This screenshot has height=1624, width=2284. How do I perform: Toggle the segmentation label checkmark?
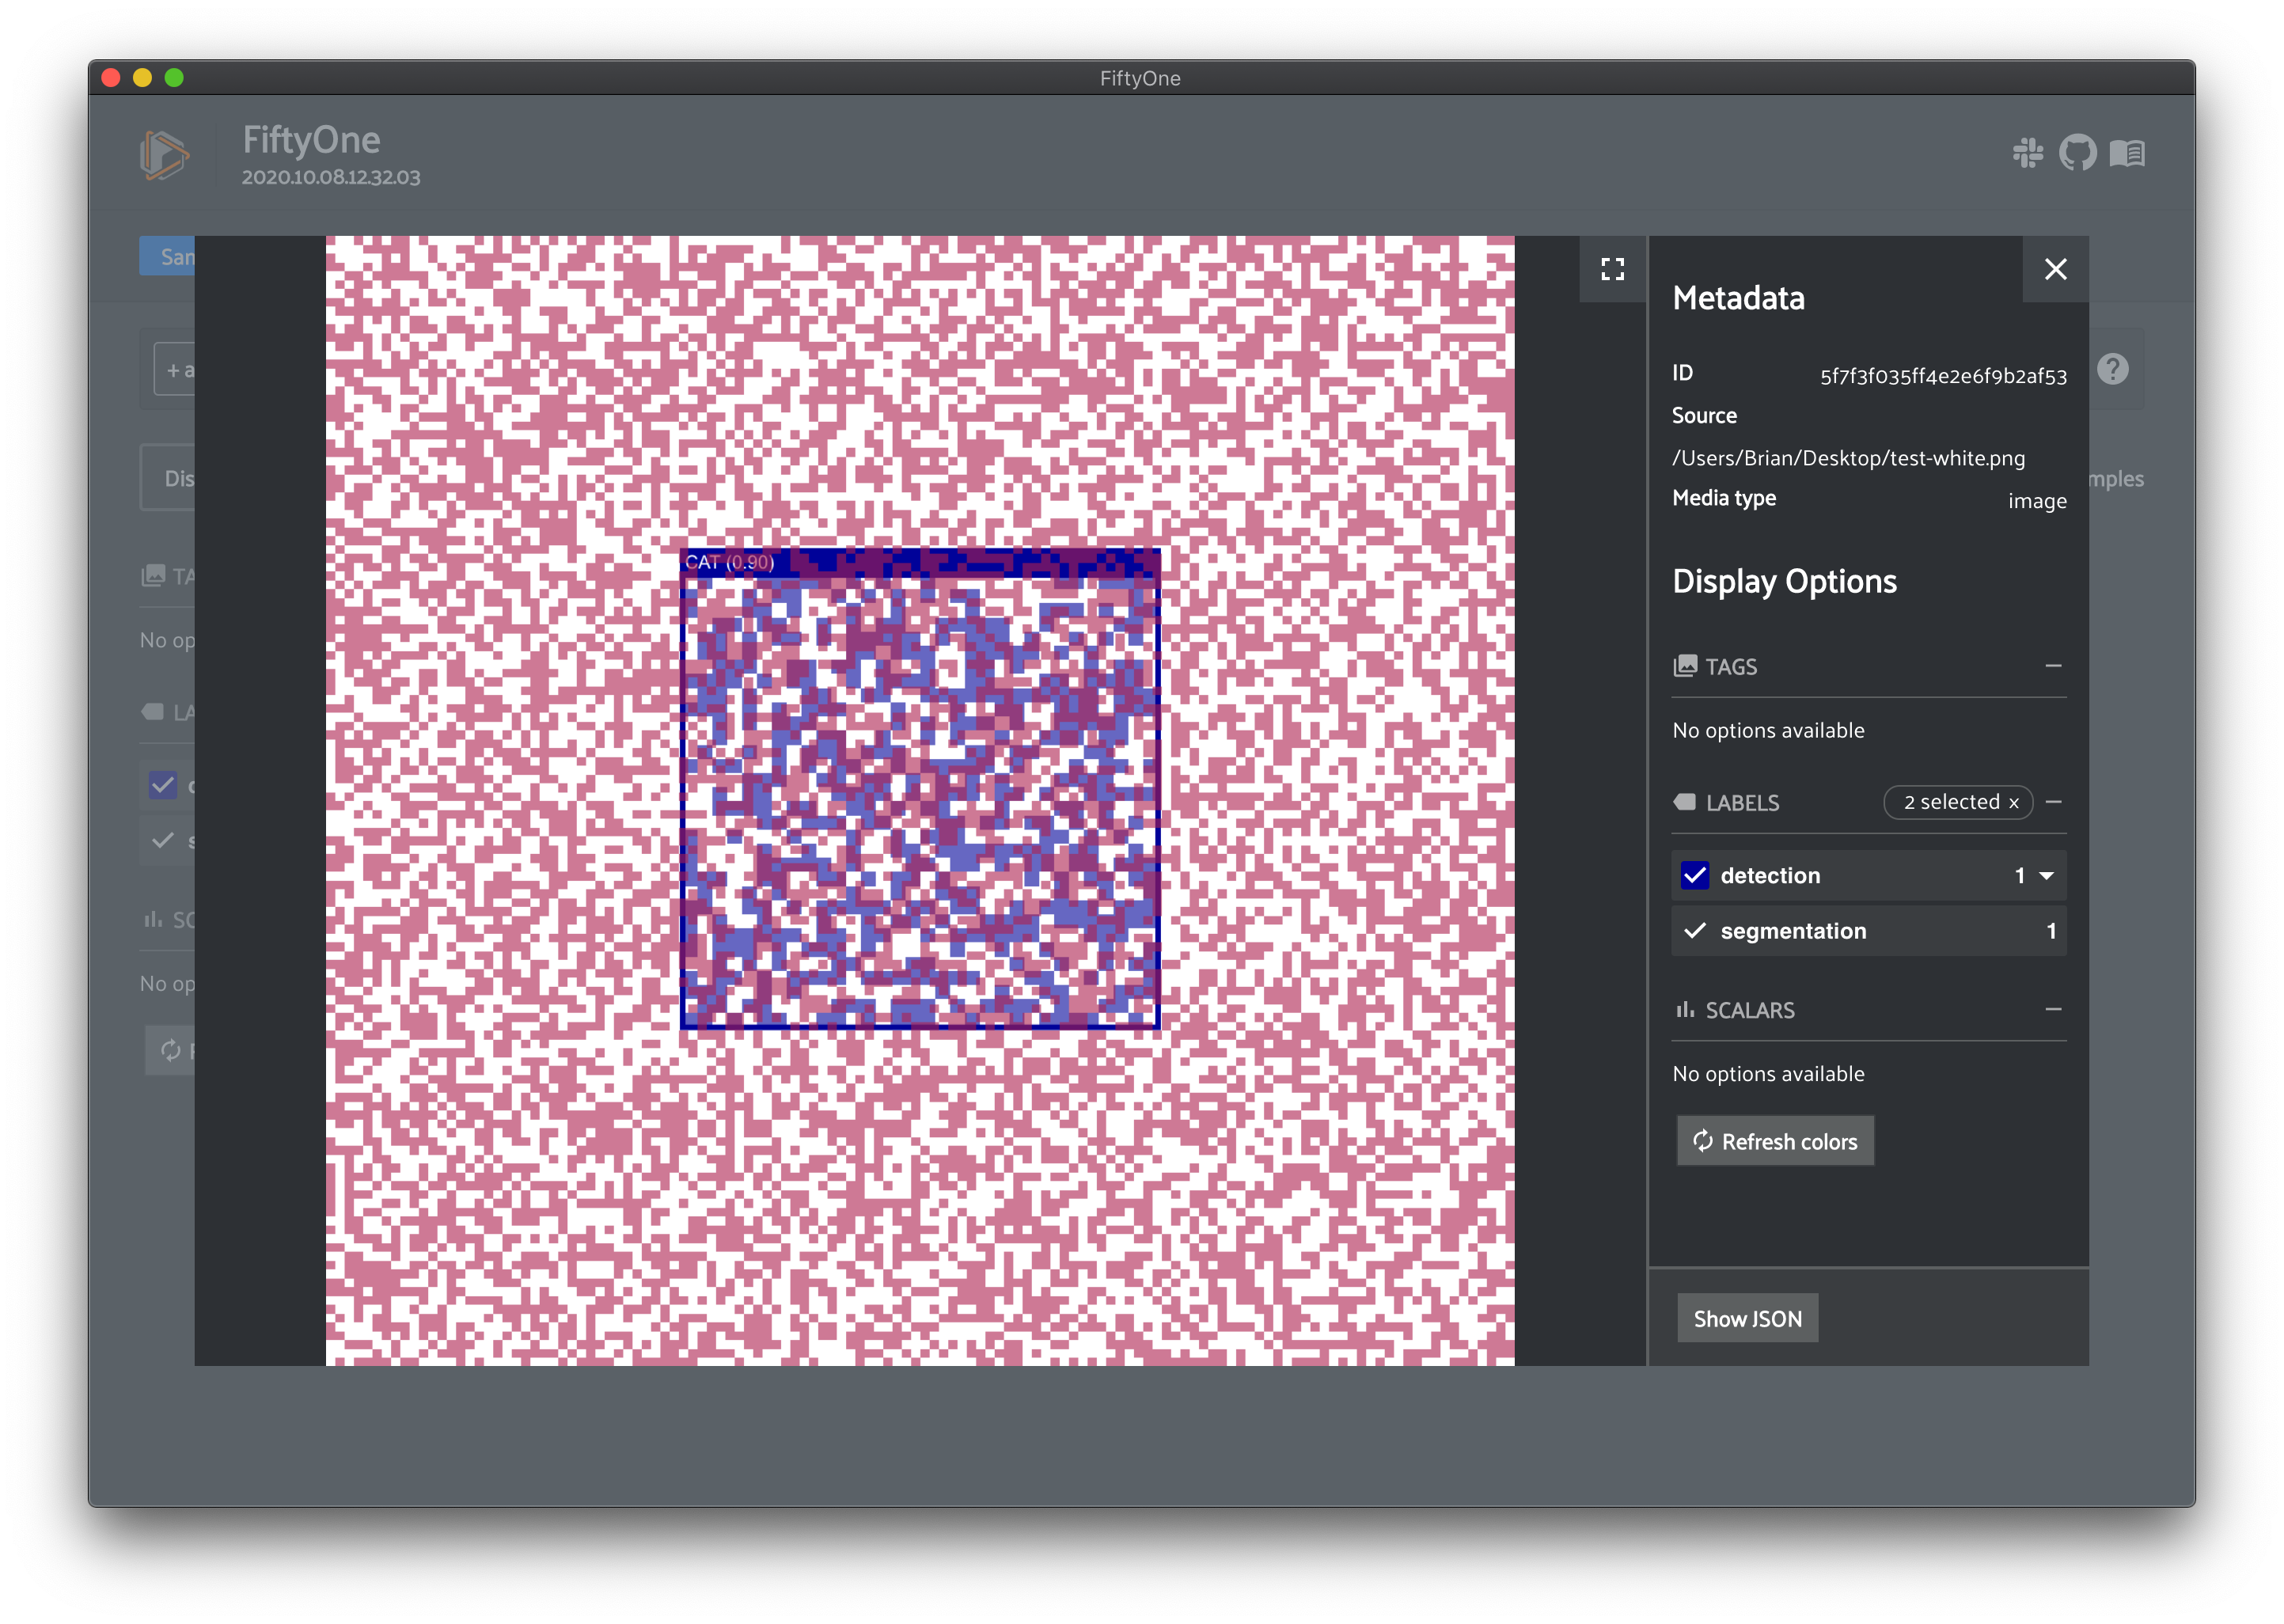click(1694, 931)
